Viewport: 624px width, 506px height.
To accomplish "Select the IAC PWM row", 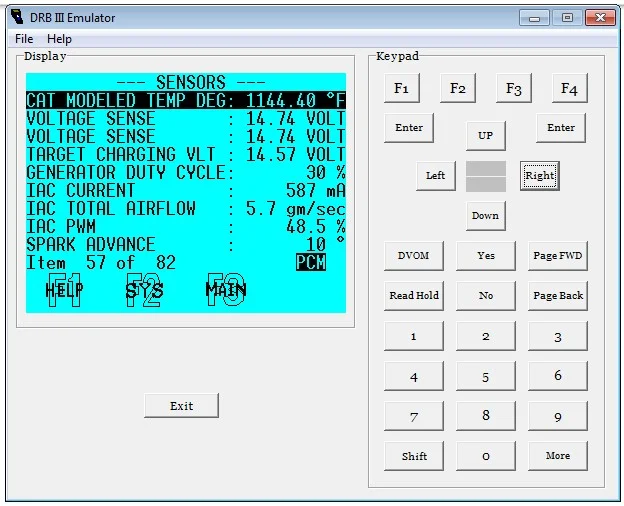I will [186, 227].
